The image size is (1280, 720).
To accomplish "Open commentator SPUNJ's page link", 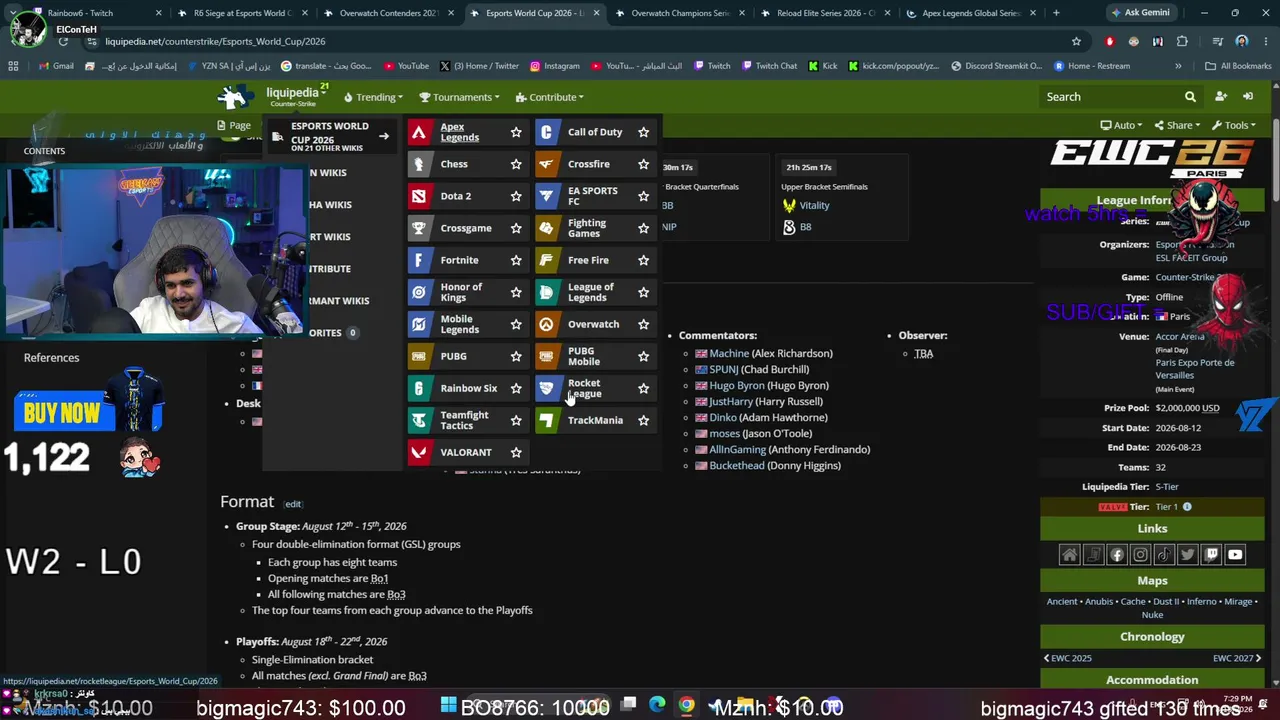I will pyautogui.click(x=723, y=369).
